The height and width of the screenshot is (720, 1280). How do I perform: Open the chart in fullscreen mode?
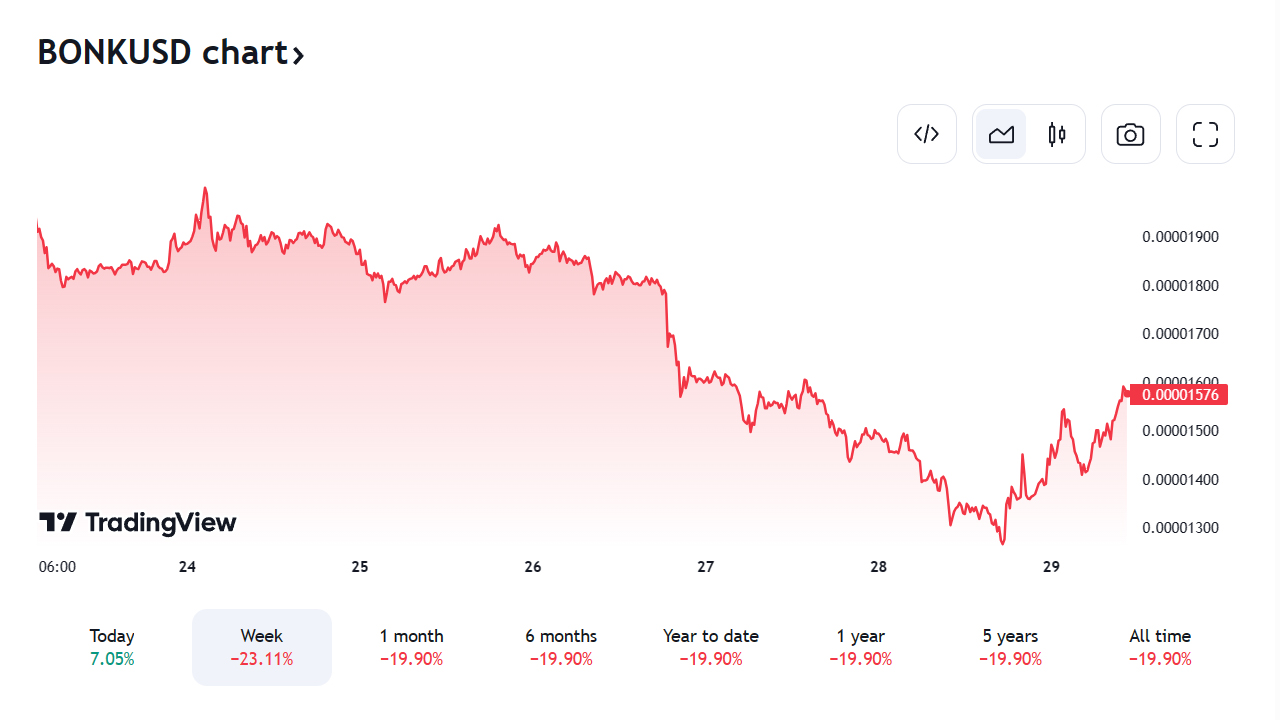pyautogui.click(x=1205, y=134)
